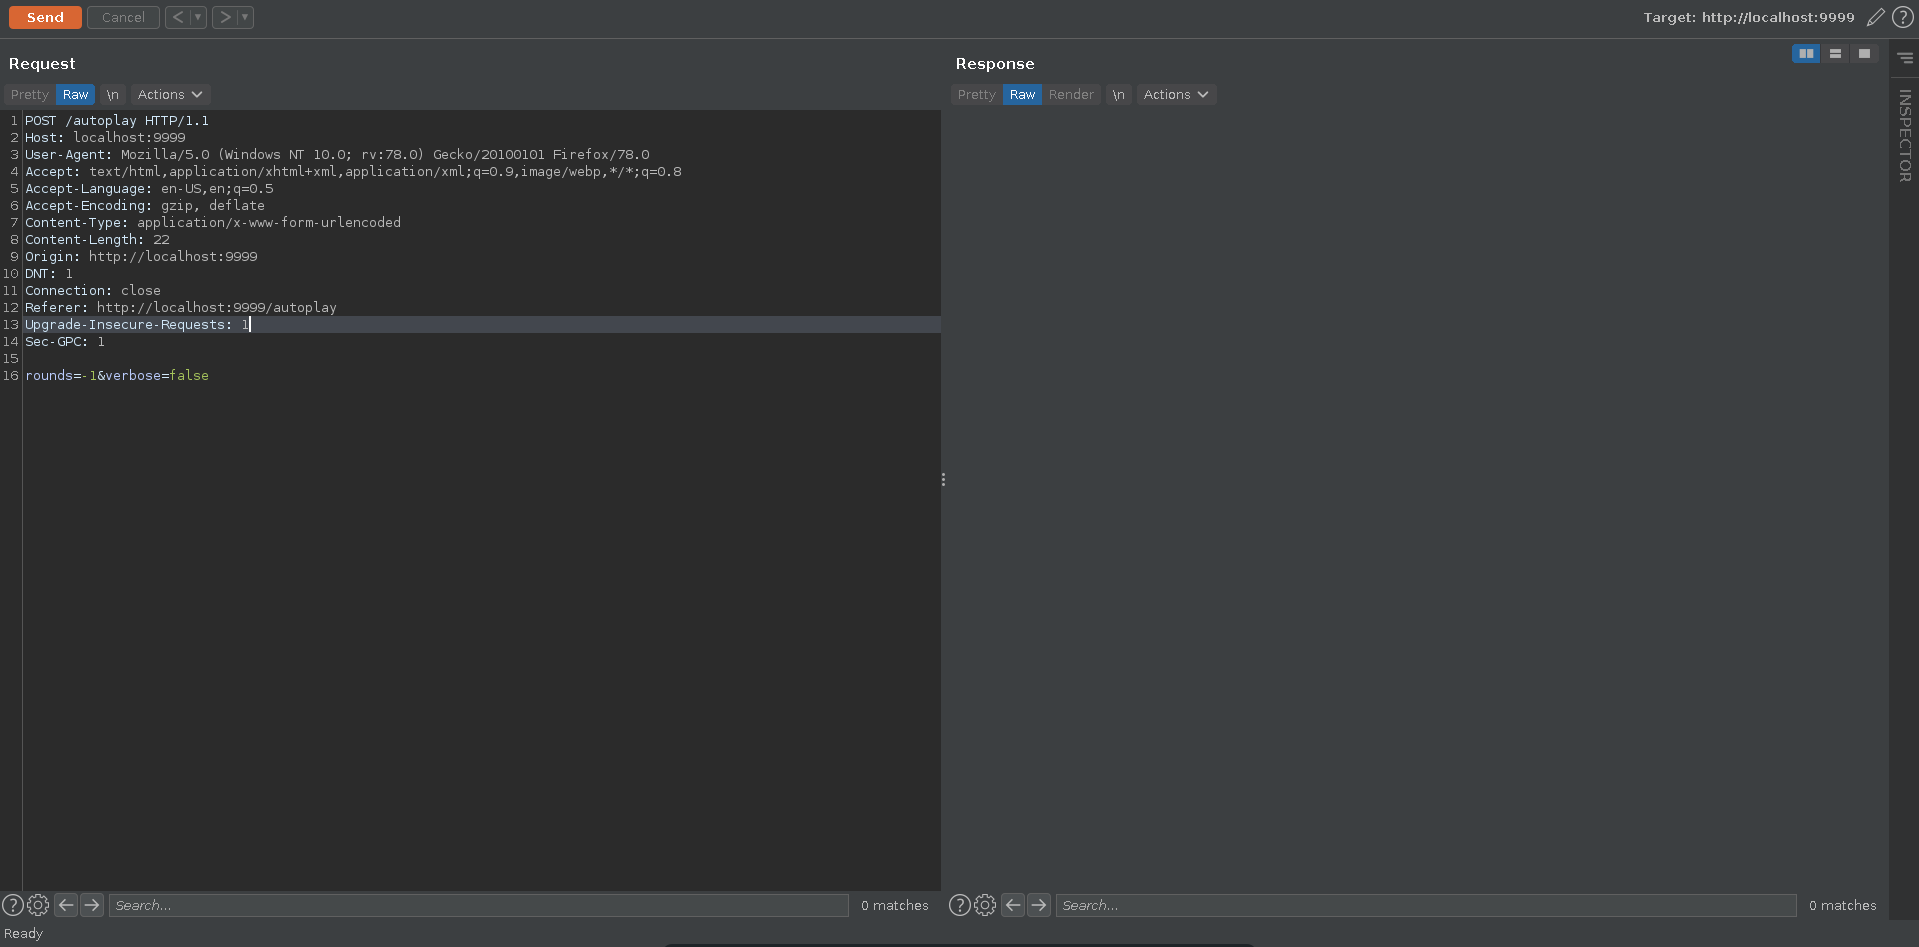Click Request search previous match arrow

(x=66, y=905)
